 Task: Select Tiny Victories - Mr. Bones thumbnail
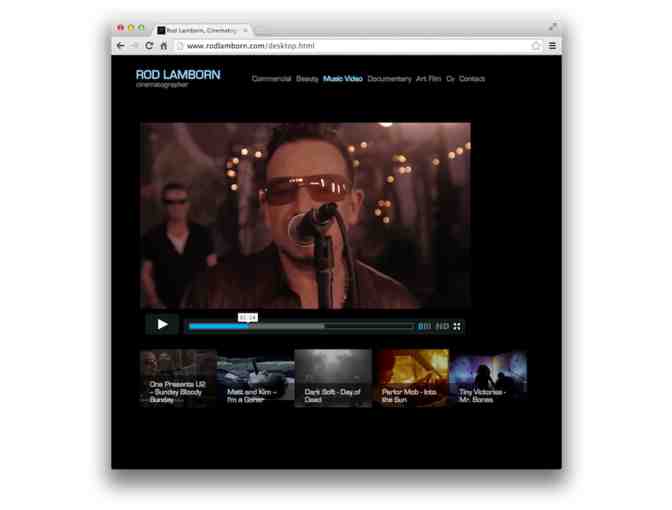(x=487, y=378)
